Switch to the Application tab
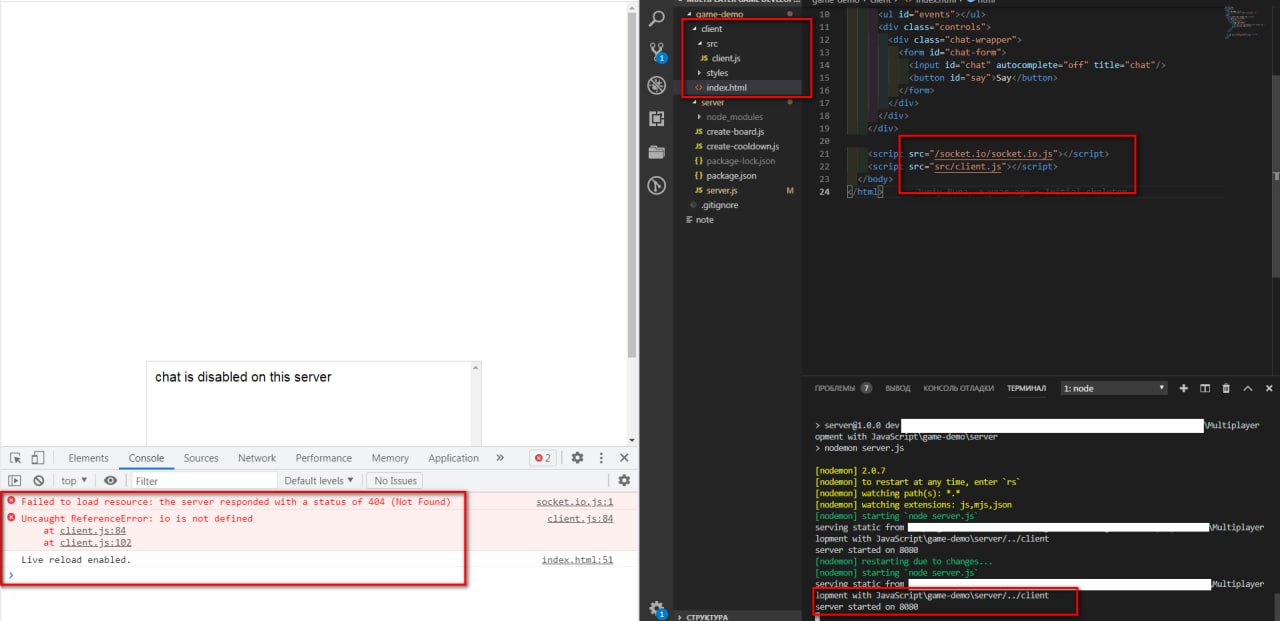 click(453, 458)
